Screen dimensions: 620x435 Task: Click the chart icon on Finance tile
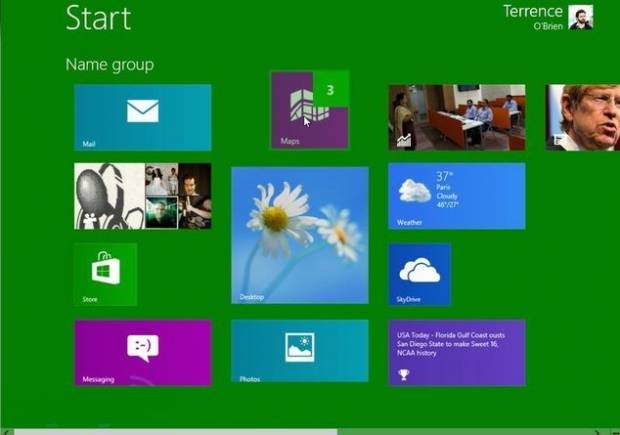(x=404, y=140)
